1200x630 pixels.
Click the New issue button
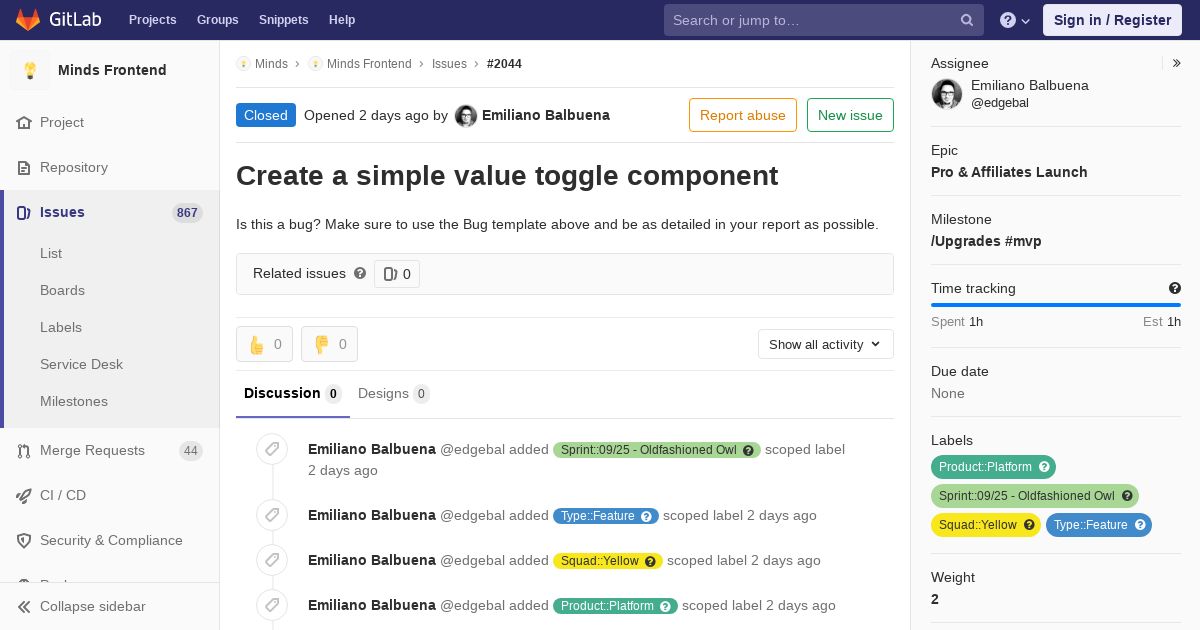point(850,115)
